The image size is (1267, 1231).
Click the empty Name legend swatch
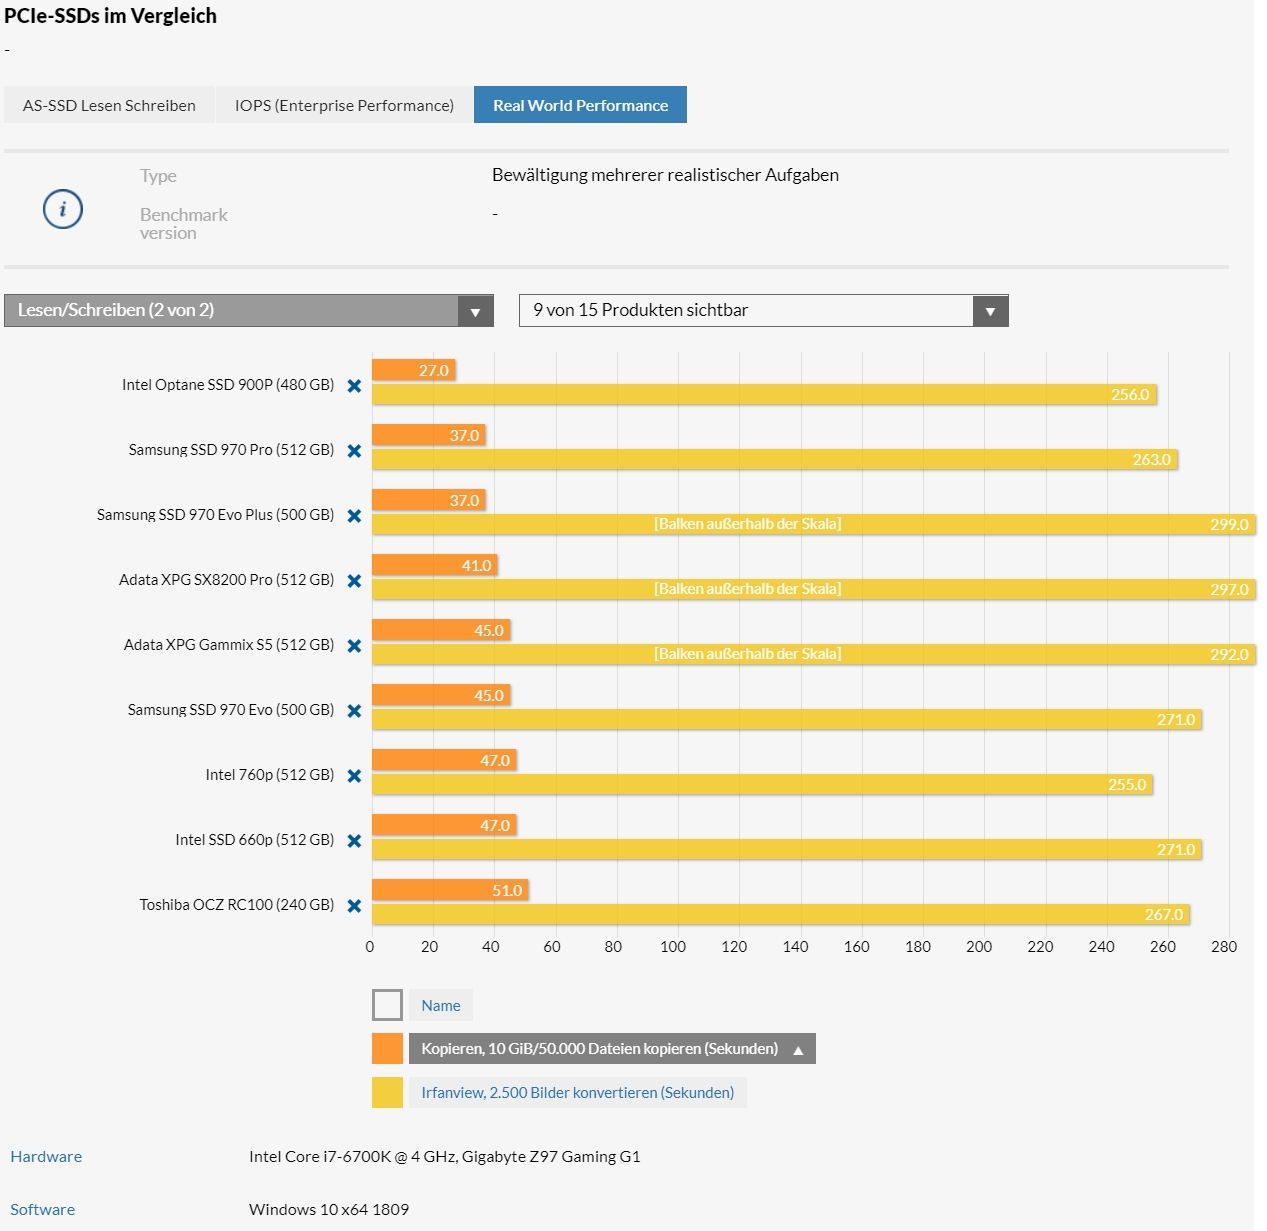[387, 1005]
